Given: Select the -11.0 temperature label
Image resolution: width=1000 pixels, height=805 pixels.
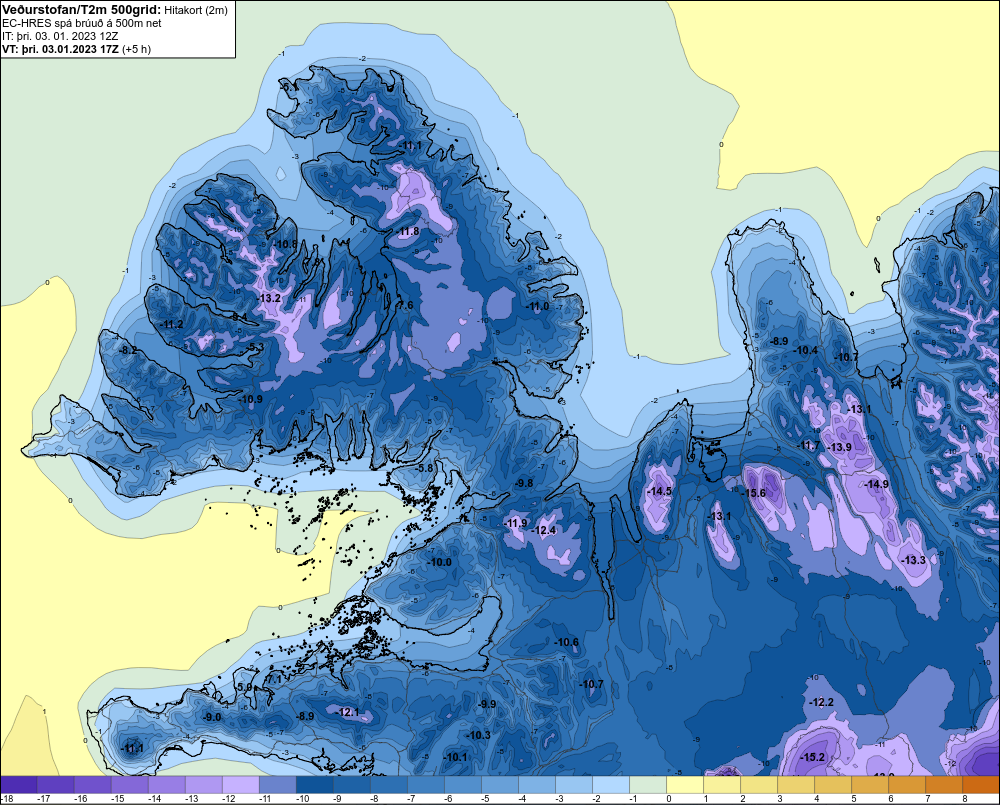Looking at the screenshot, I should 537,306.
